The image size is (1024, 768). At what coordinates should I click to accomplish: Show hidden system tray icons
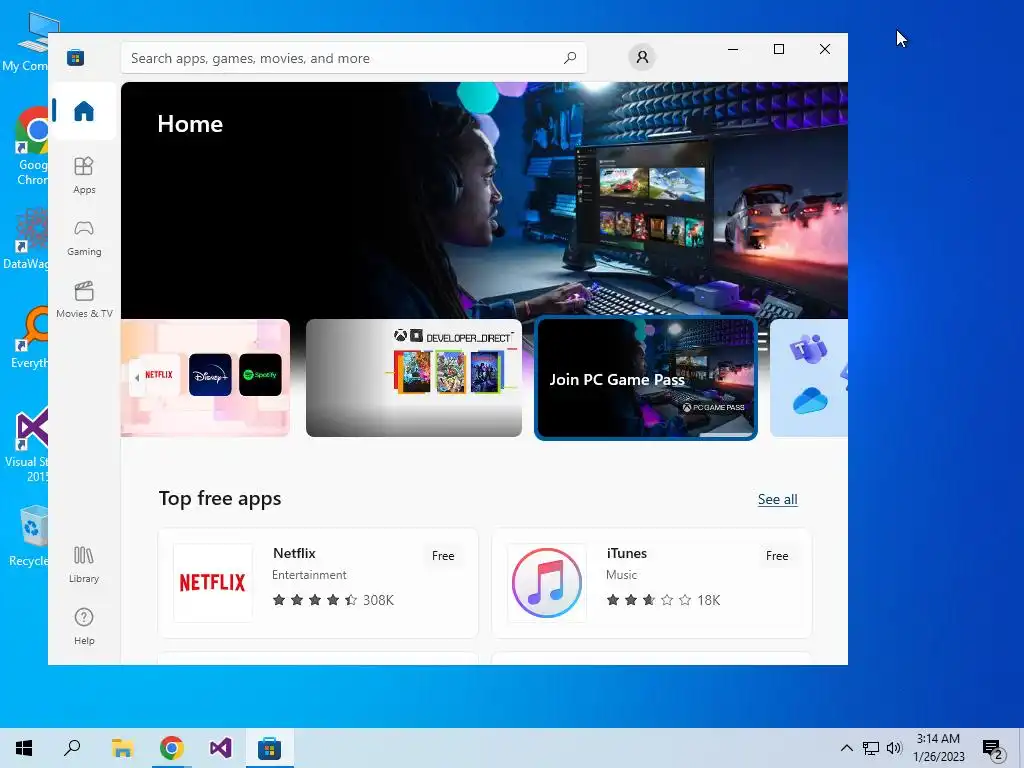[846, 748]
